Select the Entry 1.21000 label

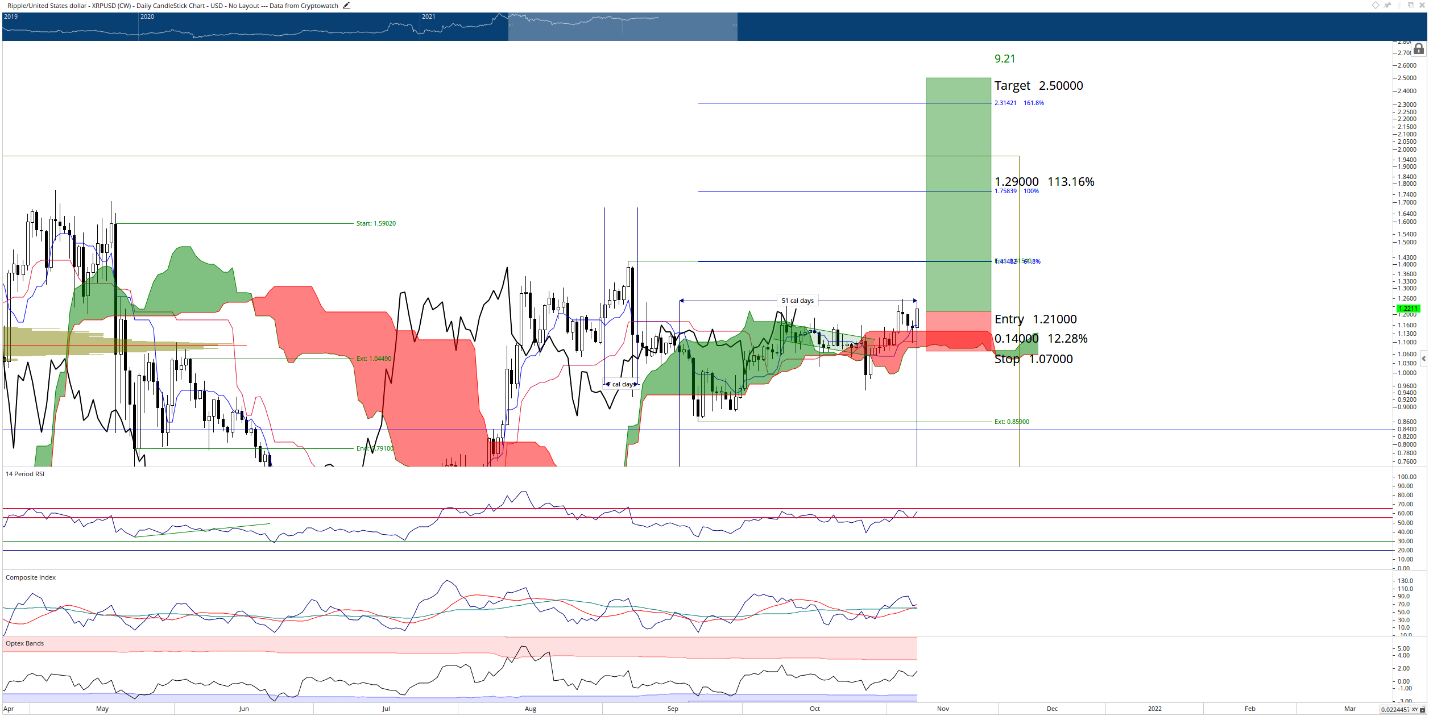point(1035,319)
